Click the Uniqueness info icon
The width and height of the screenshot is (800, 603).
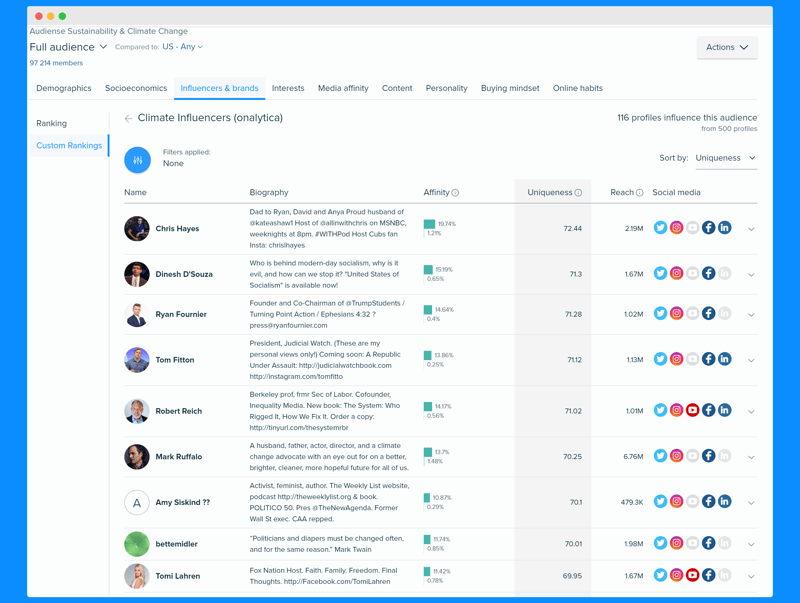(x=578, y=193)
